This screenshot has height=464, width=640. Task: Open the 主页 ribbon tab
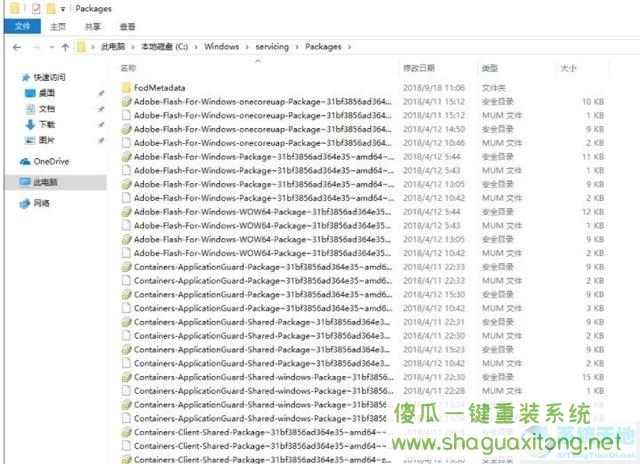[58, 27]
